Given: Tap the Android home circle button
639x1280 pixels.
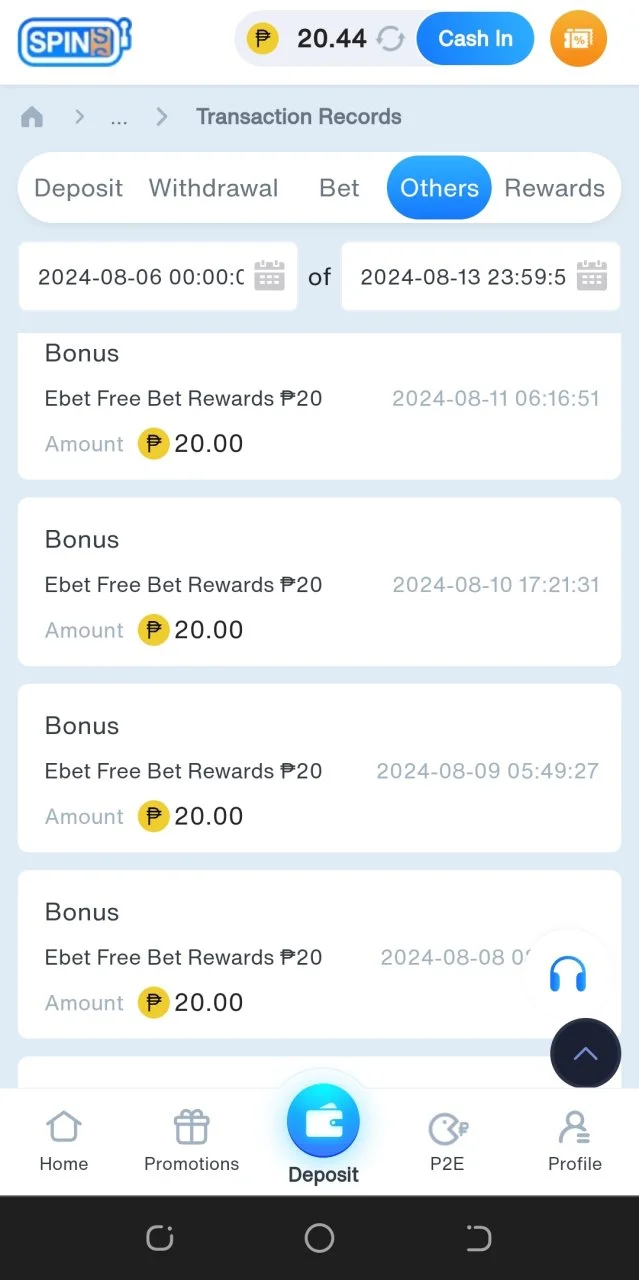Looking at the screenshot, I should click(x=319, y=1238).
